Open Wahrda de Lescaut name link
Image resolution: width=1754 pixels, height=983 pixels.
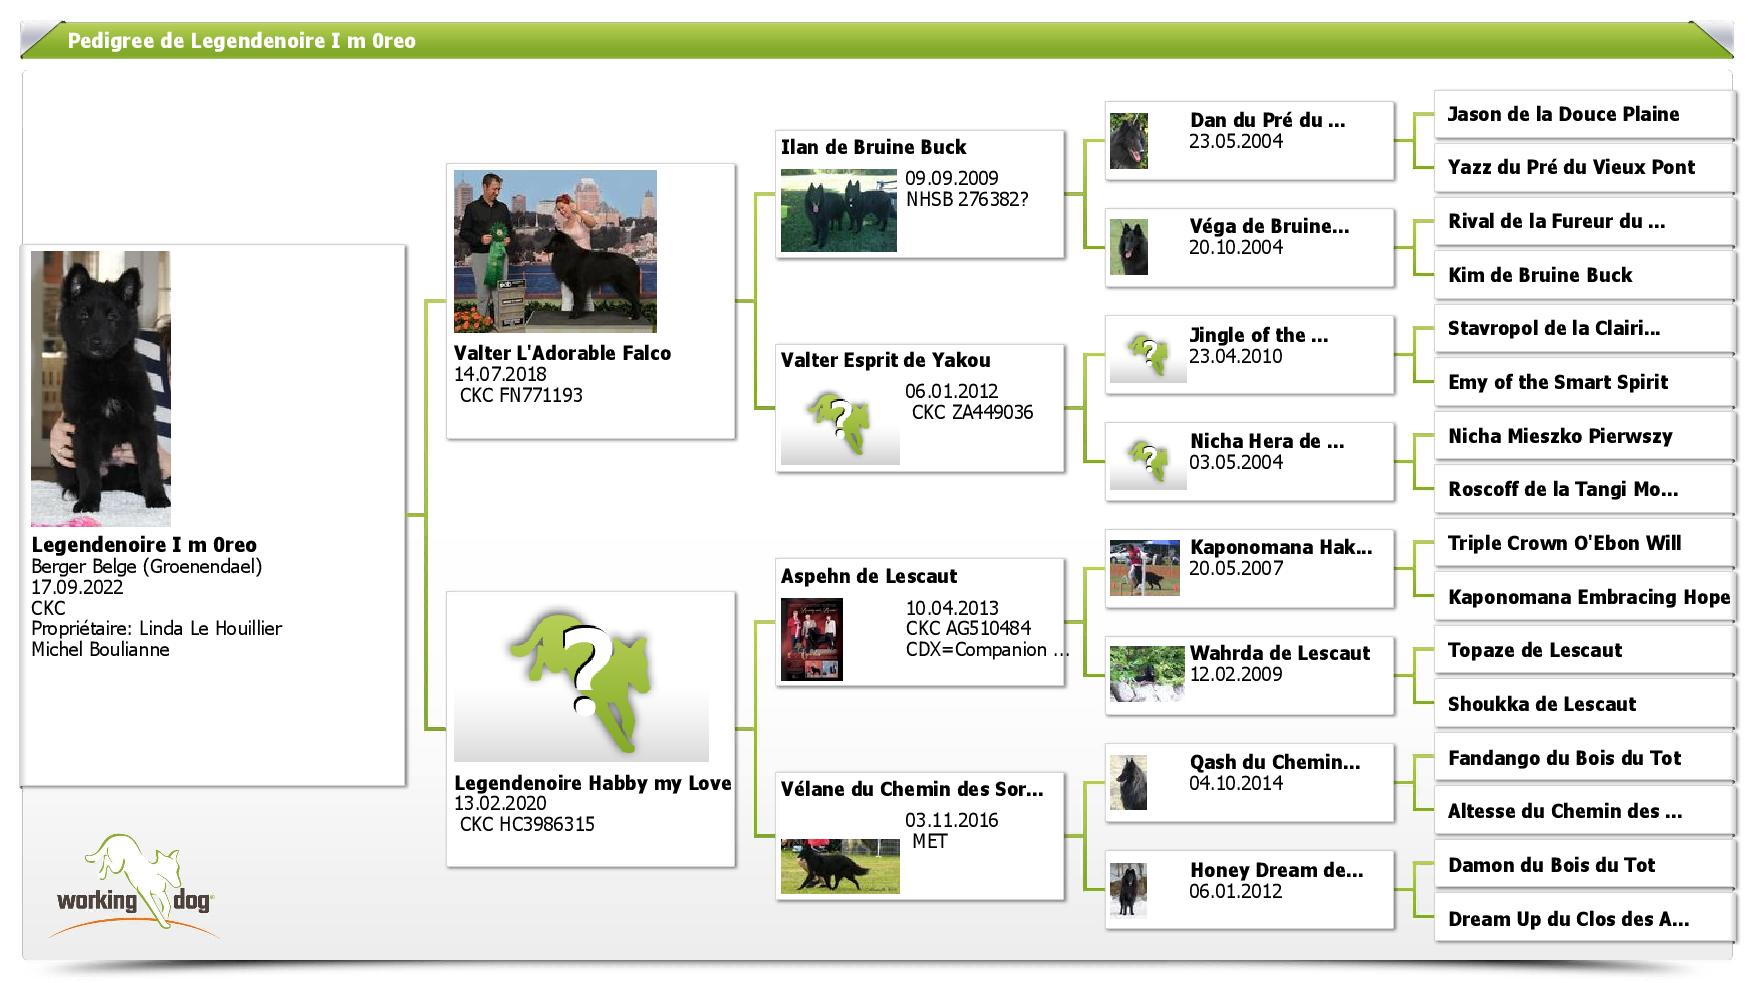tap(1280, 653)
